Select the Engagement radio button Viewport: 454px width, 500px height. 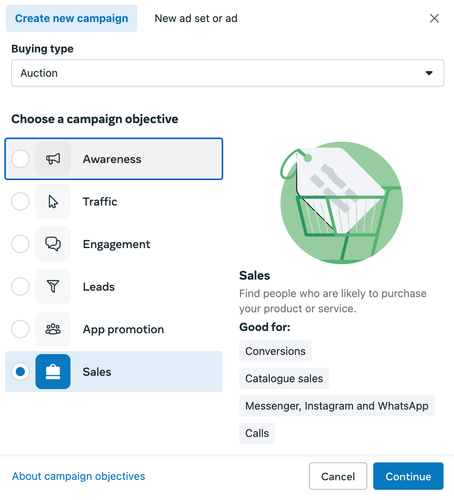click(20, 244)
